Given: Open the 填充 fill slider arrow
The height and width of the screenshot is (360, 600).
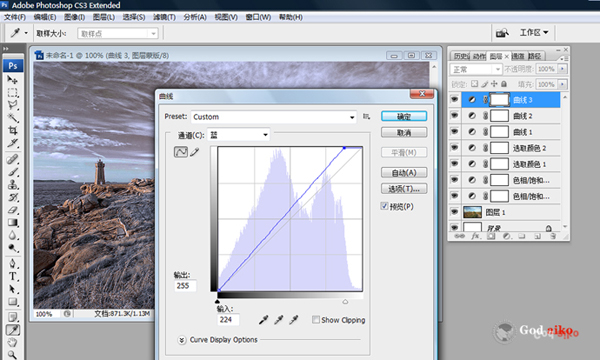Looking at the screenshot, I should (x=562, y=84).
